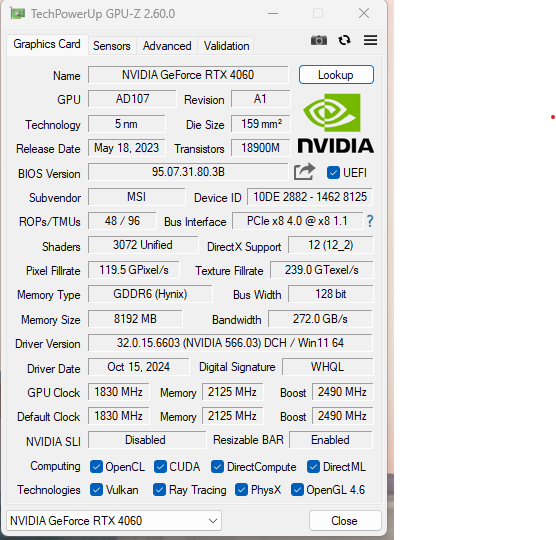Toggle the Vulkan checkbox
556x540 pixels.
pos(96,490)
